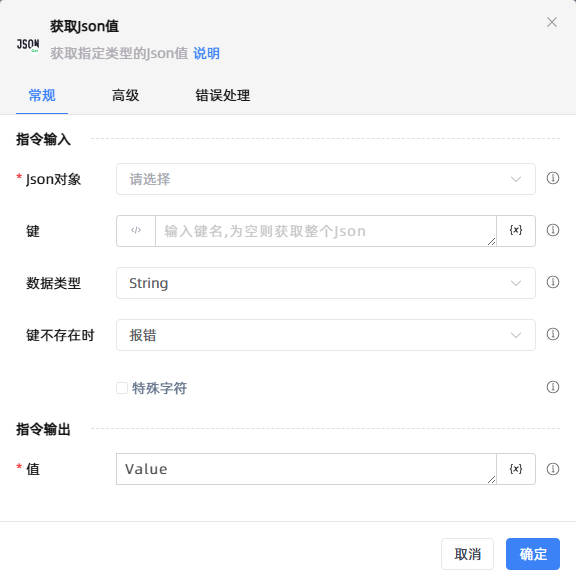Confirm with the 确定 button
The image size is (576, 586).
533,554
